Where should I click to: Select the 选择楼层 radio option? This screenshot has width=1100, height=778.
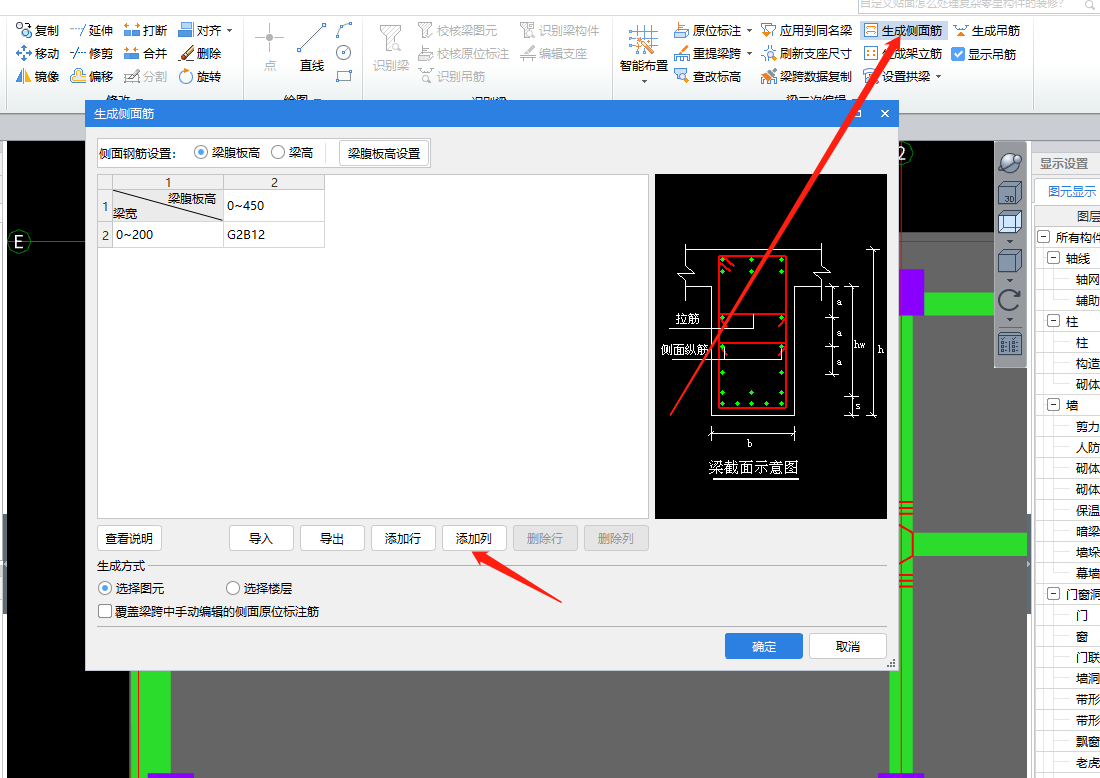coord(233,588)
